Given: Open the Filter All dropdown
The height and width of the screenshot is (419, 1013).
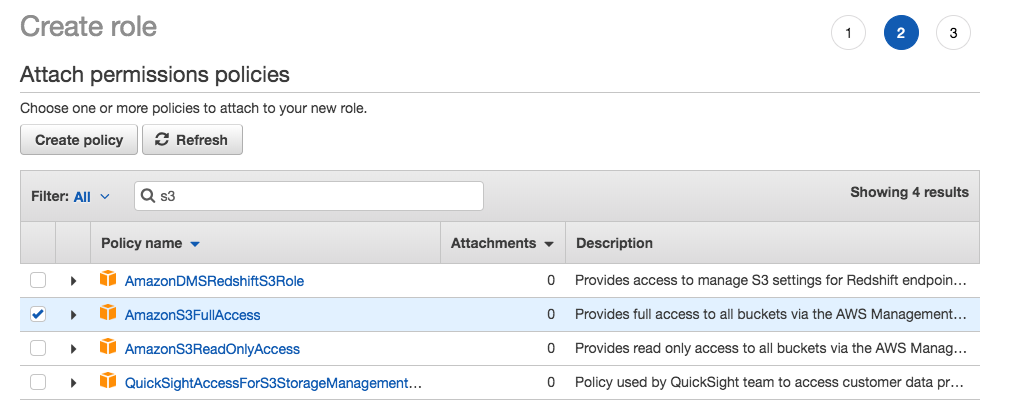Looking at the screenshot, I should [92, 197].
